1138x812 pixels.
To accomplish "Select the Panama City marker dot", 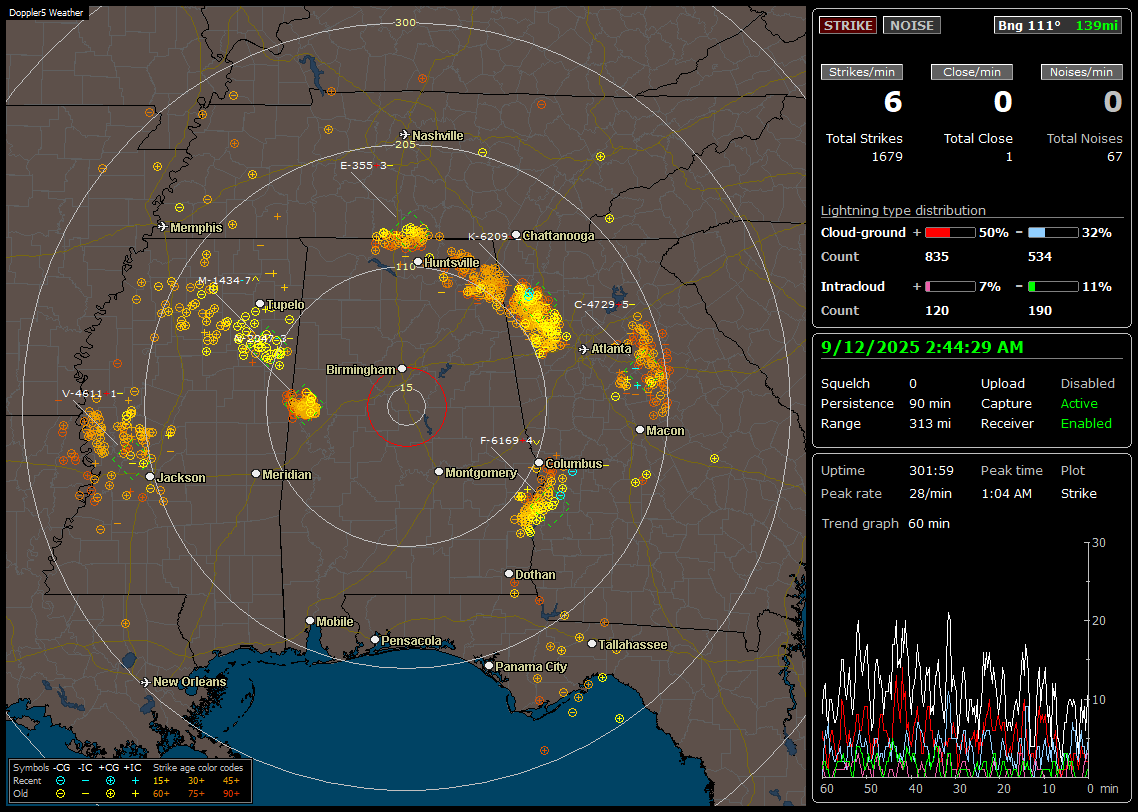I will (488, 665).
